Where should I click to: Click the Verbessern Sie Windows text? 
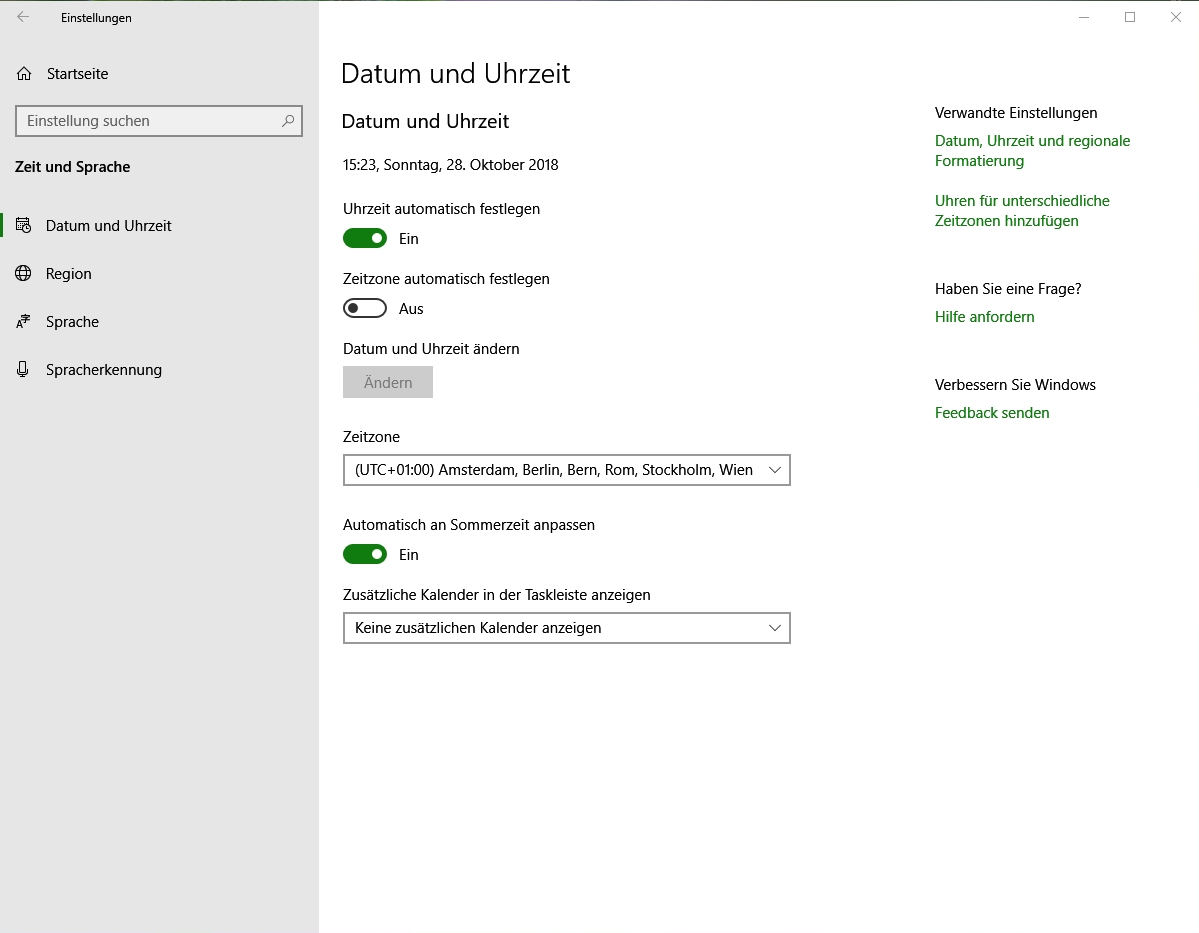coord(1015,385)
